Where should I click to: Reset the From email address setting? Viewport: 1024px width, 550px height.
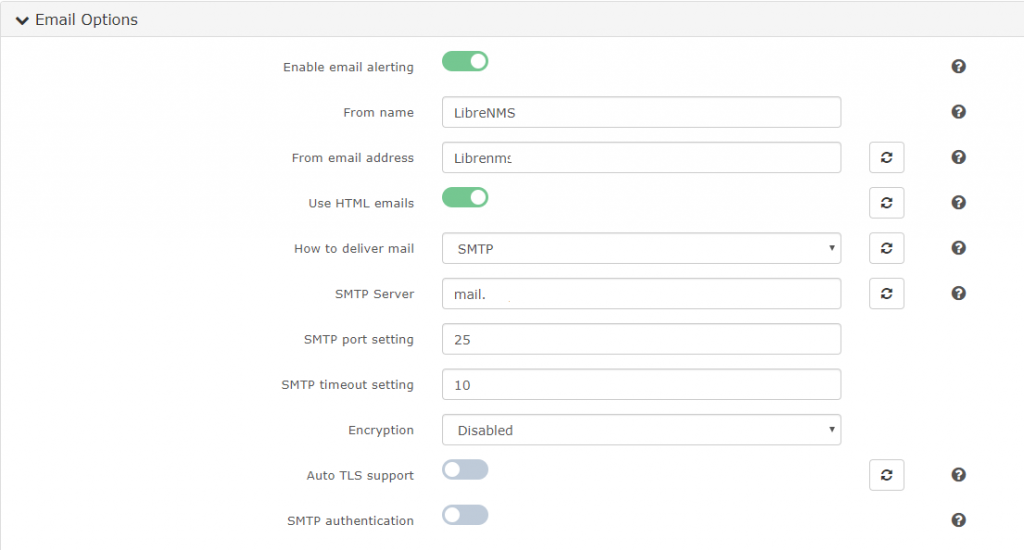[x=886, y=157]
